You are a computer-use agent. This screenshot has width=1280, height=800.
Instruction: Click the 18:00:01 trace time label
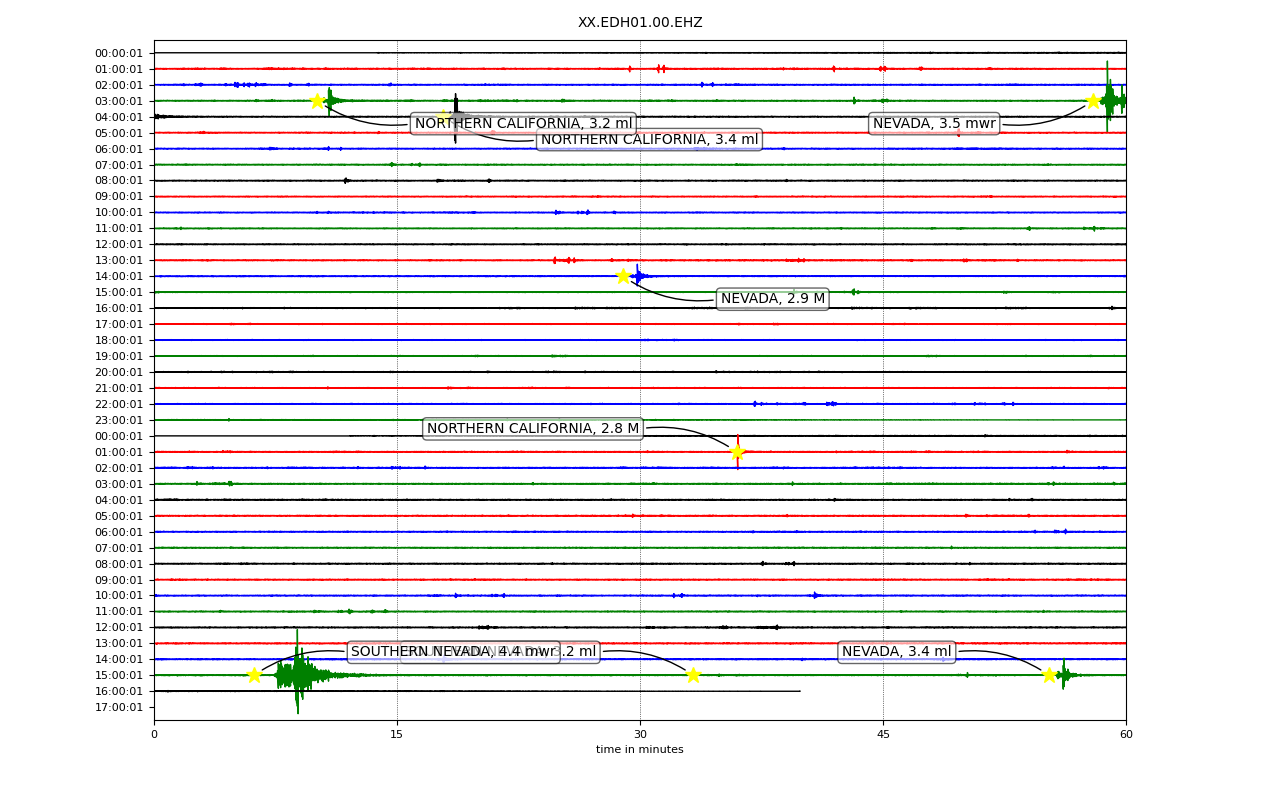click(119, 340)
